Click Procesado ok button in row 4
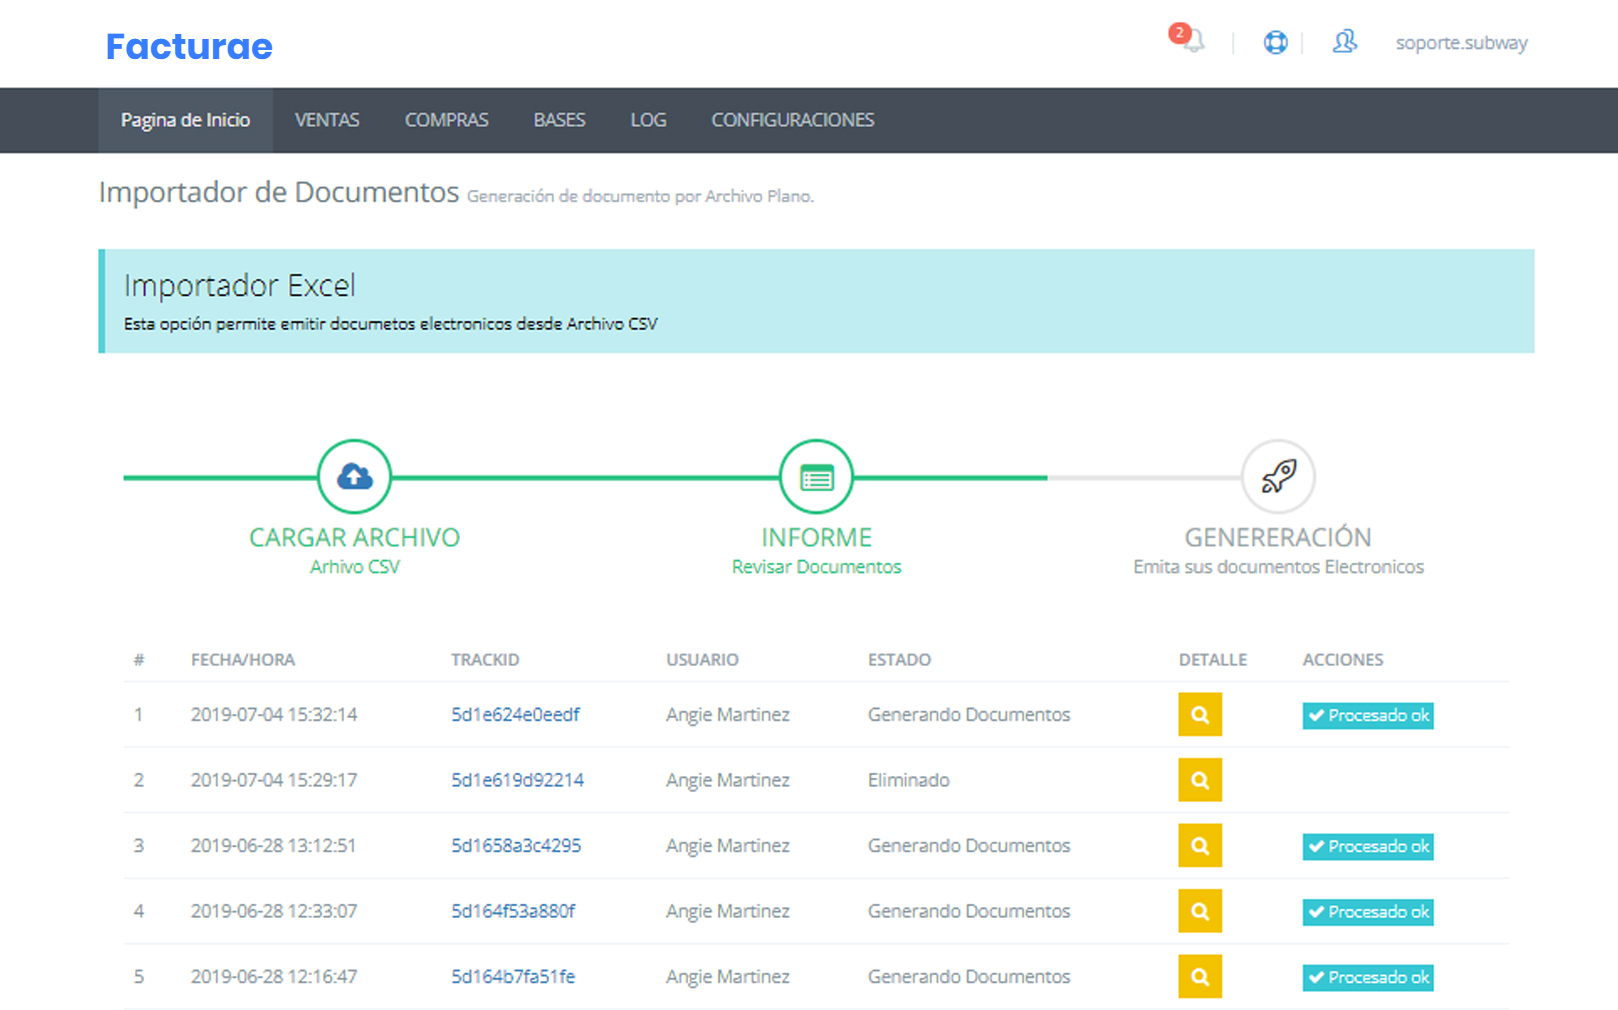The height and width of the screenshot is (1010, 1618). pos(1367,912)
